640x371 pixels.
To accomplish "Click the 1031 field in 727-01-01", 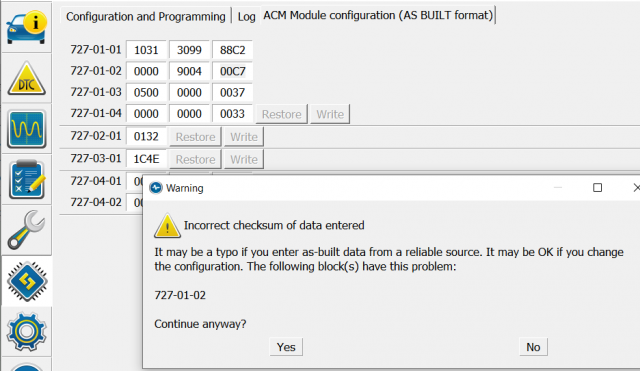I will 146,50.
